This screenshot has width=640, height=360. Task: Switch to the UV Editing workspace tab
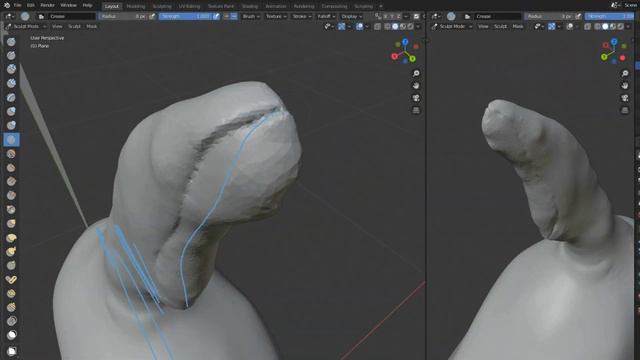coord(189,7)
